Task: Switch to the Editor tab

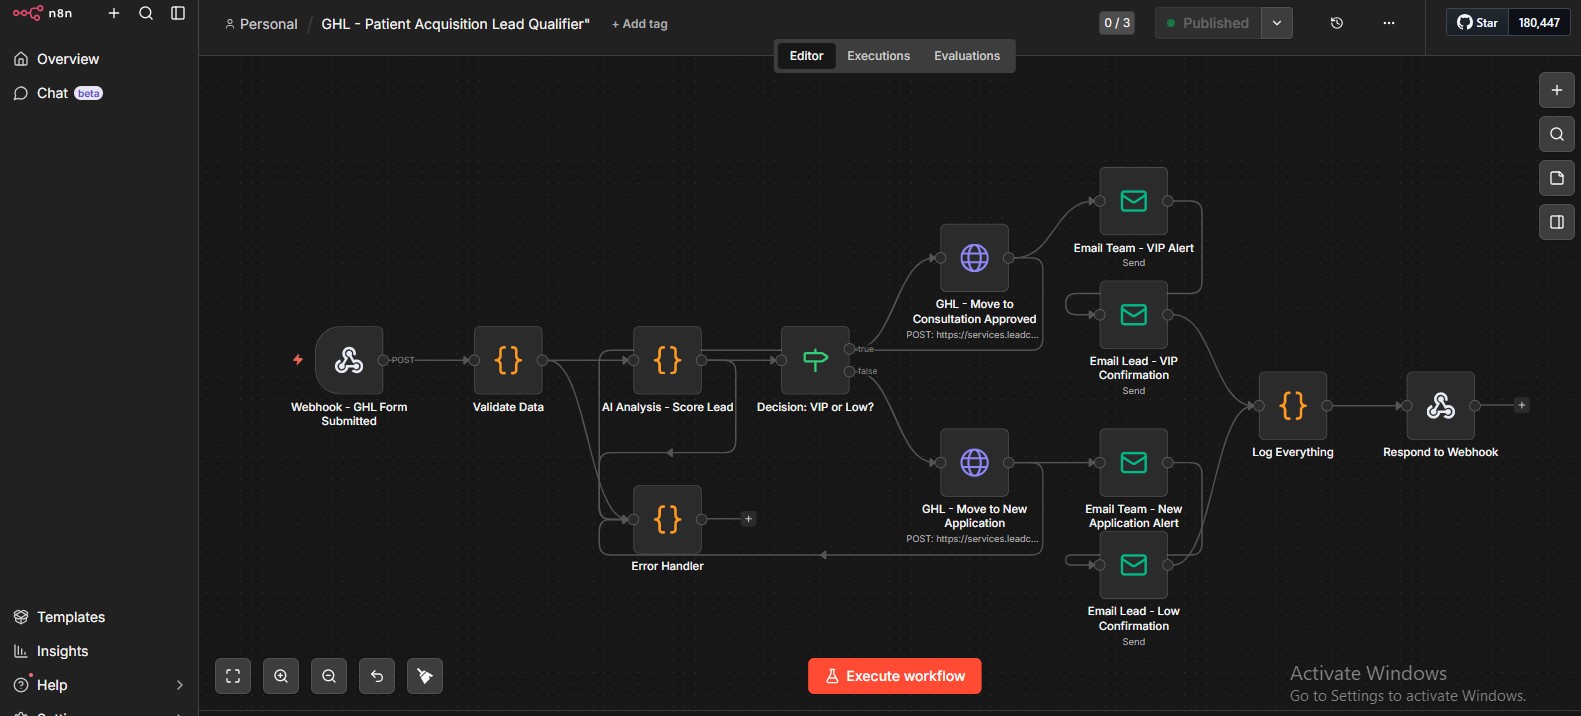Action: (806, 56)
